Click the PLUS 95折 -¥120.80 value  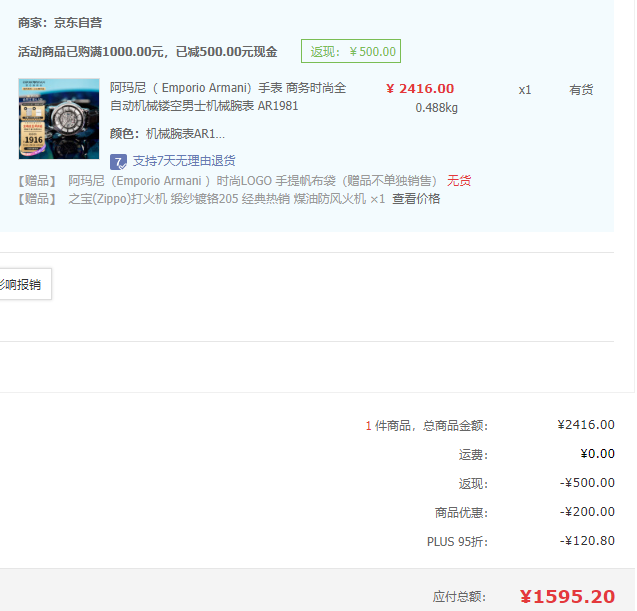(x=587, y=541)
